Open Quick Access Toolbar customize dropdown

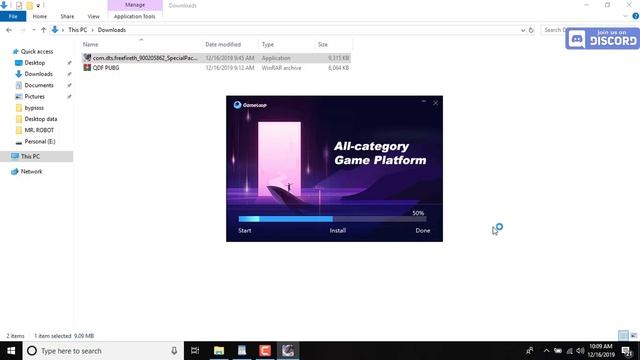pos(38,6)
